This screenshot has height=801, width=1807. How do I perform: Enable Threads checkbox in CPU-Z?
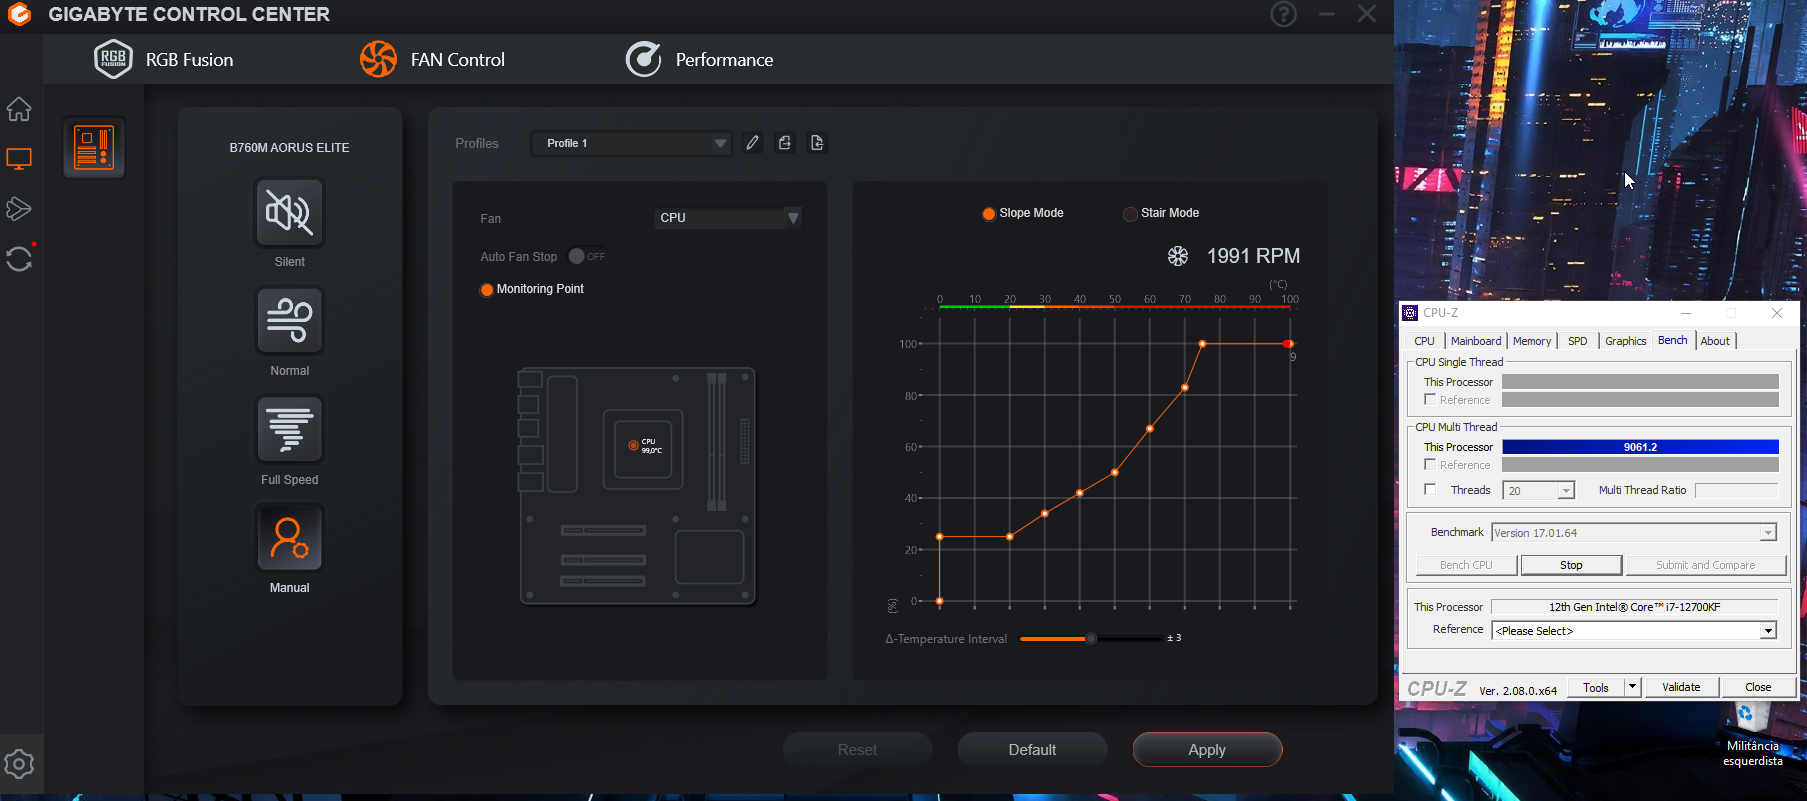click(x=1430, y=489)
